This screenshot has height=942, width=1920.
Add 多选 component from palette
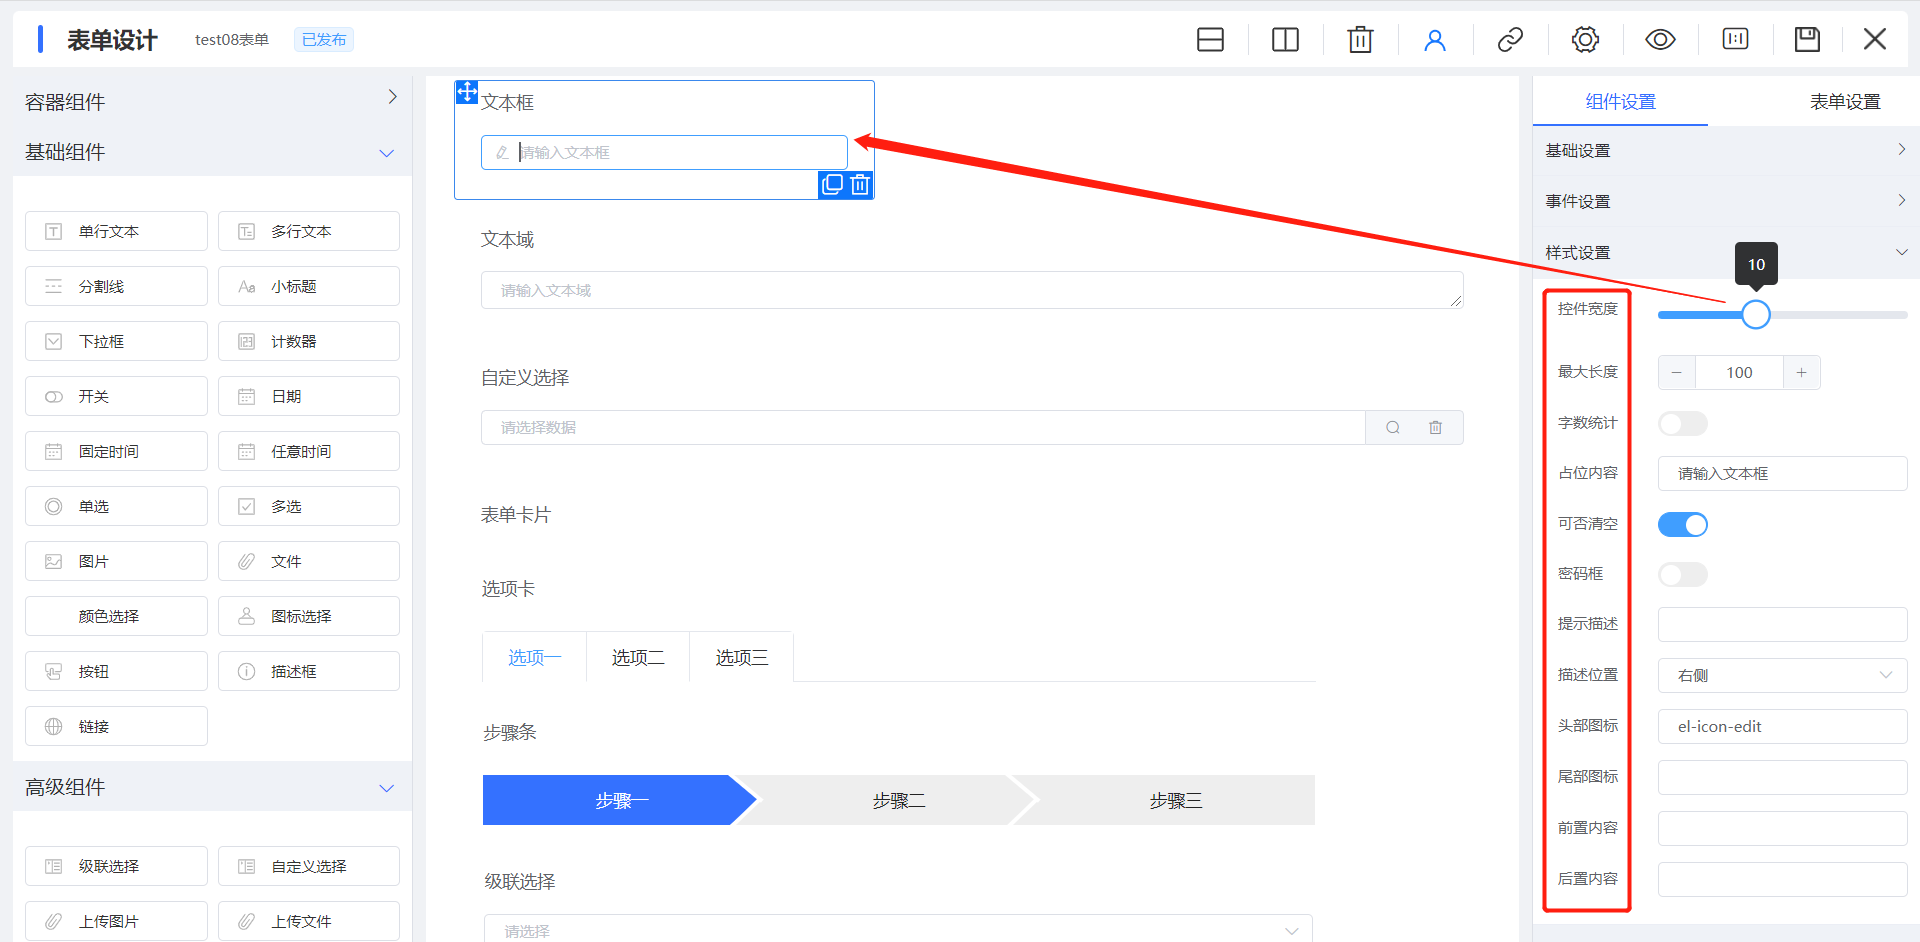point(309,506)
